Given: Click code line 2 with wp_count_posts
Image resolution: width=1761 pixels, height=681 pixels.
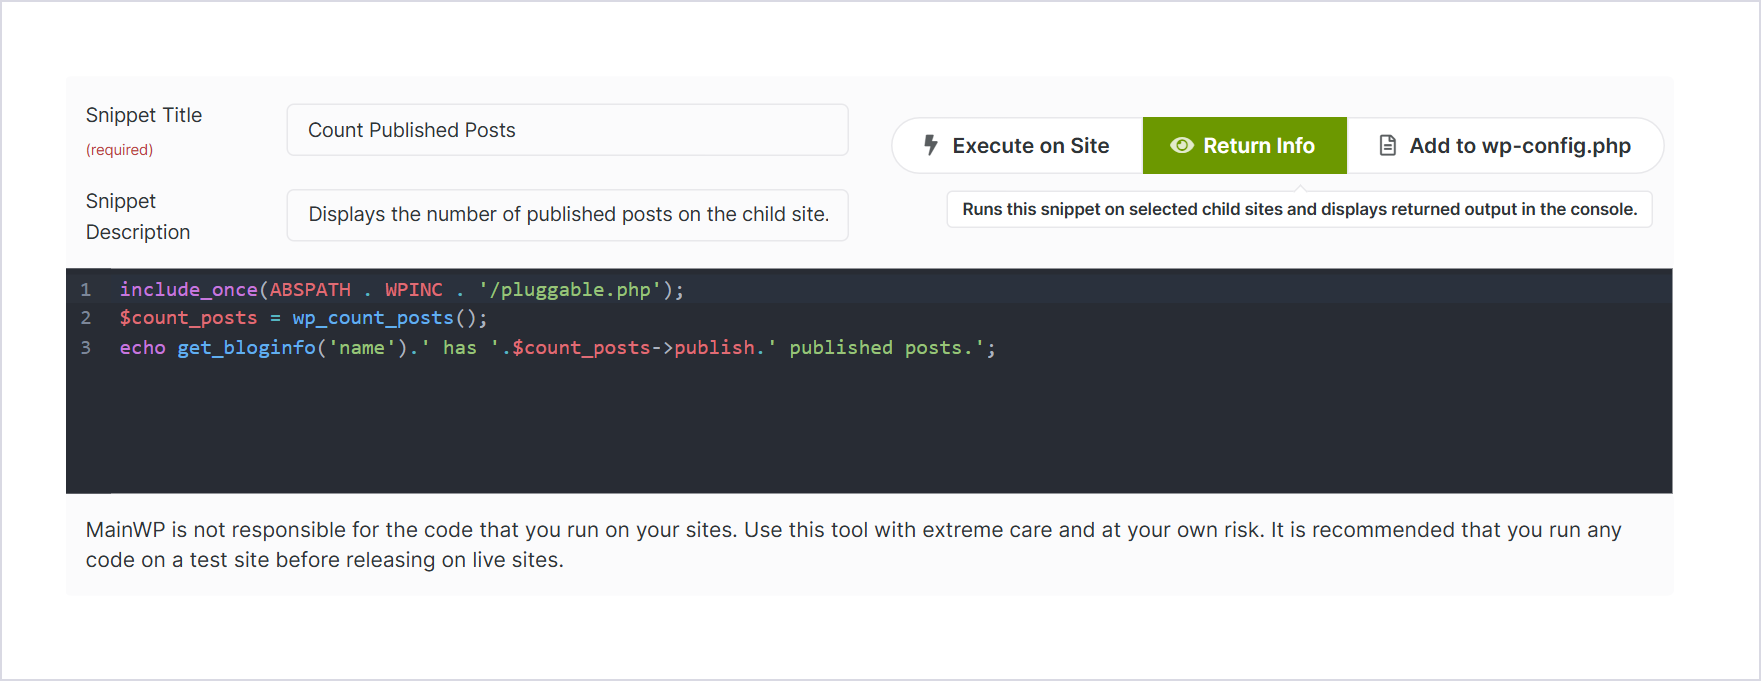Looking at the screenshot, I should (x=304, y=318).
